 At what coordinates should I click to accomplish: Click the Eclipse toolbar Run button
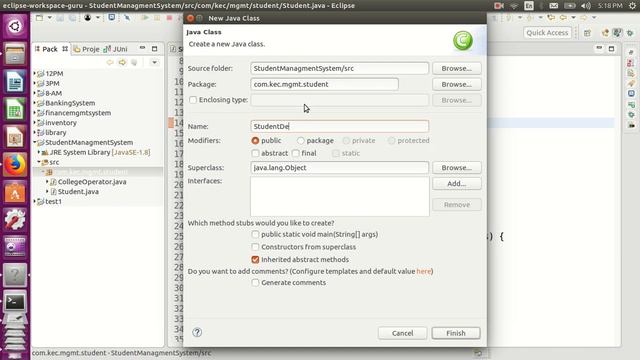coord(144,18)
